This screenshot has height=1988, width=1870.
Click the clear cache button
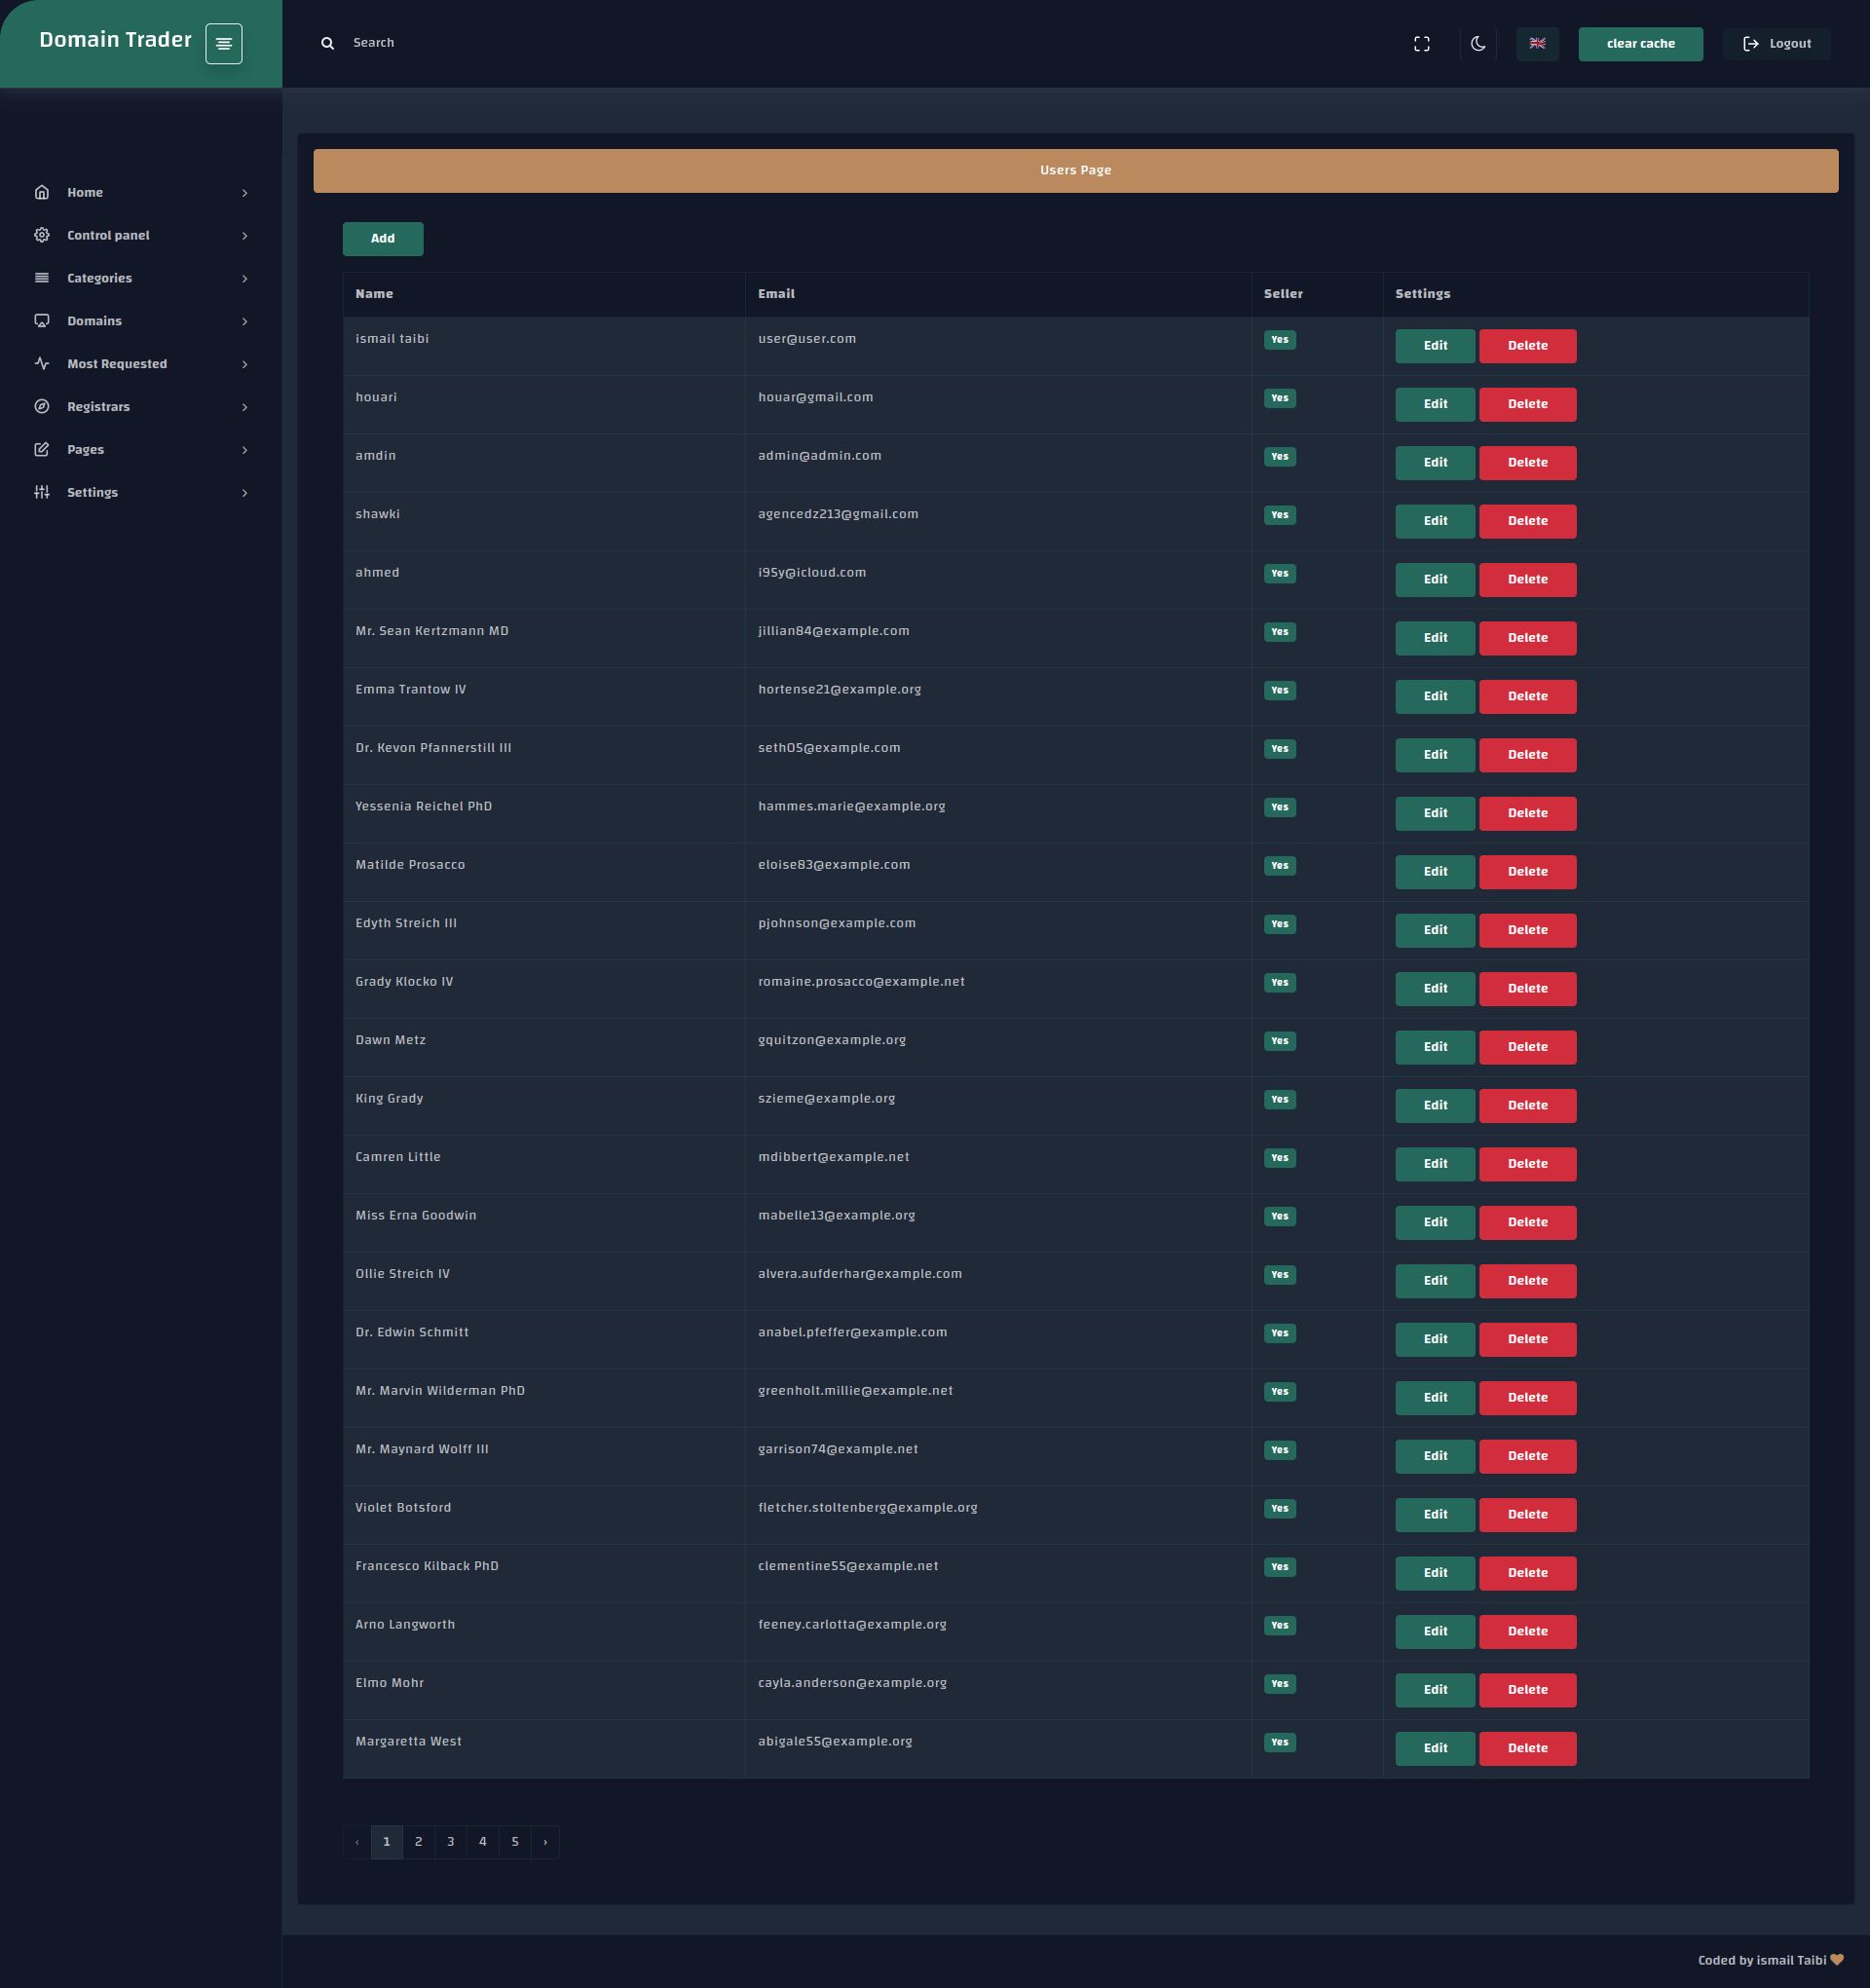click(x=1640, y=44)
